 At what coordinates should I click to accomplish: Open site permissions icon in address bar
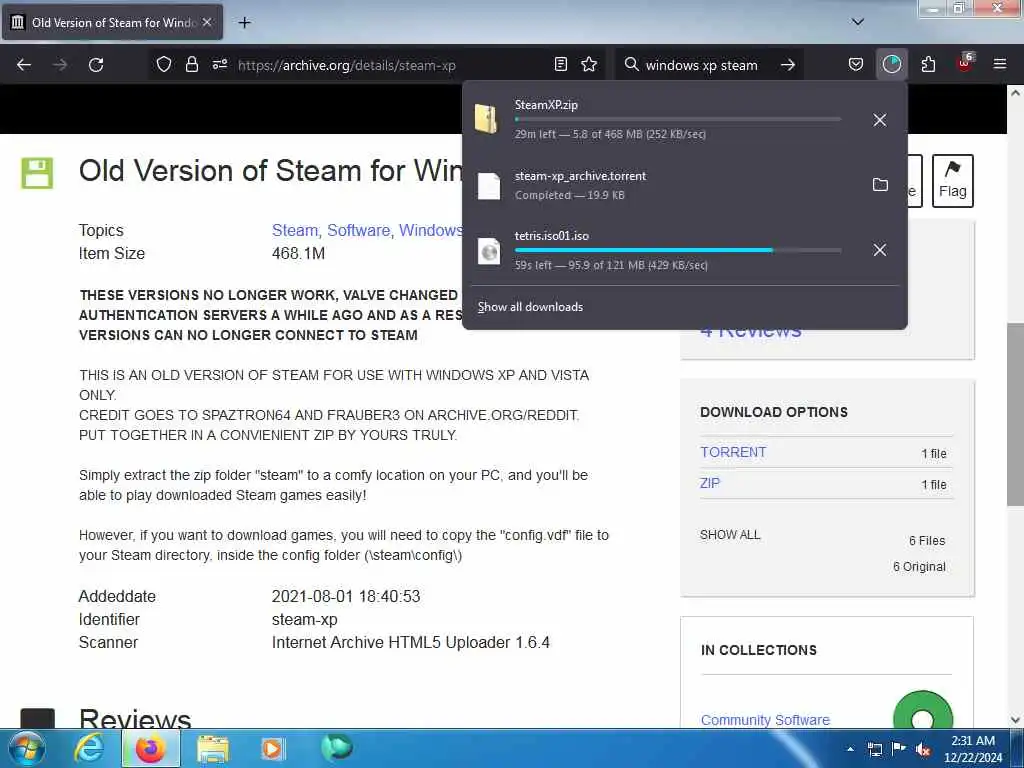(x=219, y=65)
